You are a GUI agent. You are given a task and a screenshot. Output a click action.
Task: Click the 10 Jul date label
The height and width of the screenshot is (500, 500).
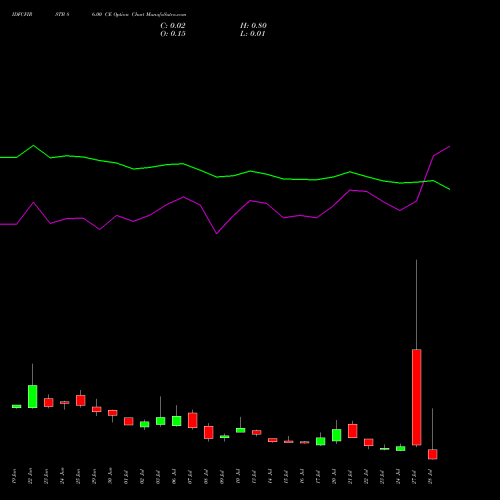(x=238, y=476)
